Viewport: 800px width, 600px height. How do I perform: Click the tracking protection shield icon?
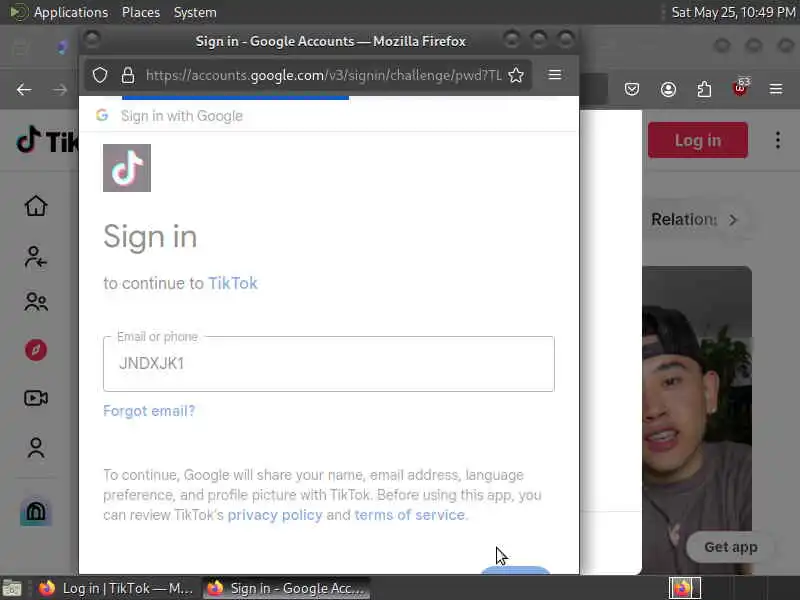click(100, 75)
